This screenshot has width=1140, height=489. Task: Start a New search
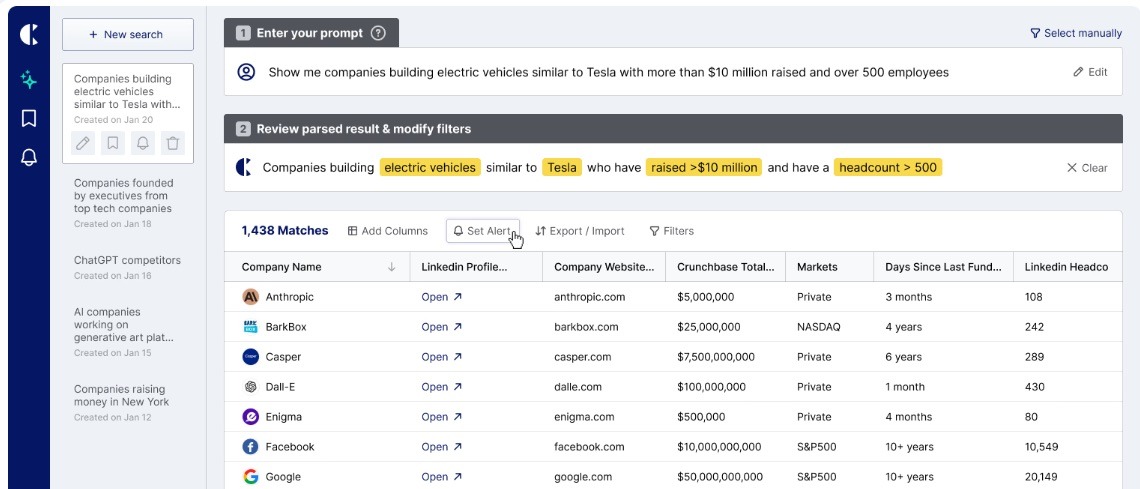(128, 34)
